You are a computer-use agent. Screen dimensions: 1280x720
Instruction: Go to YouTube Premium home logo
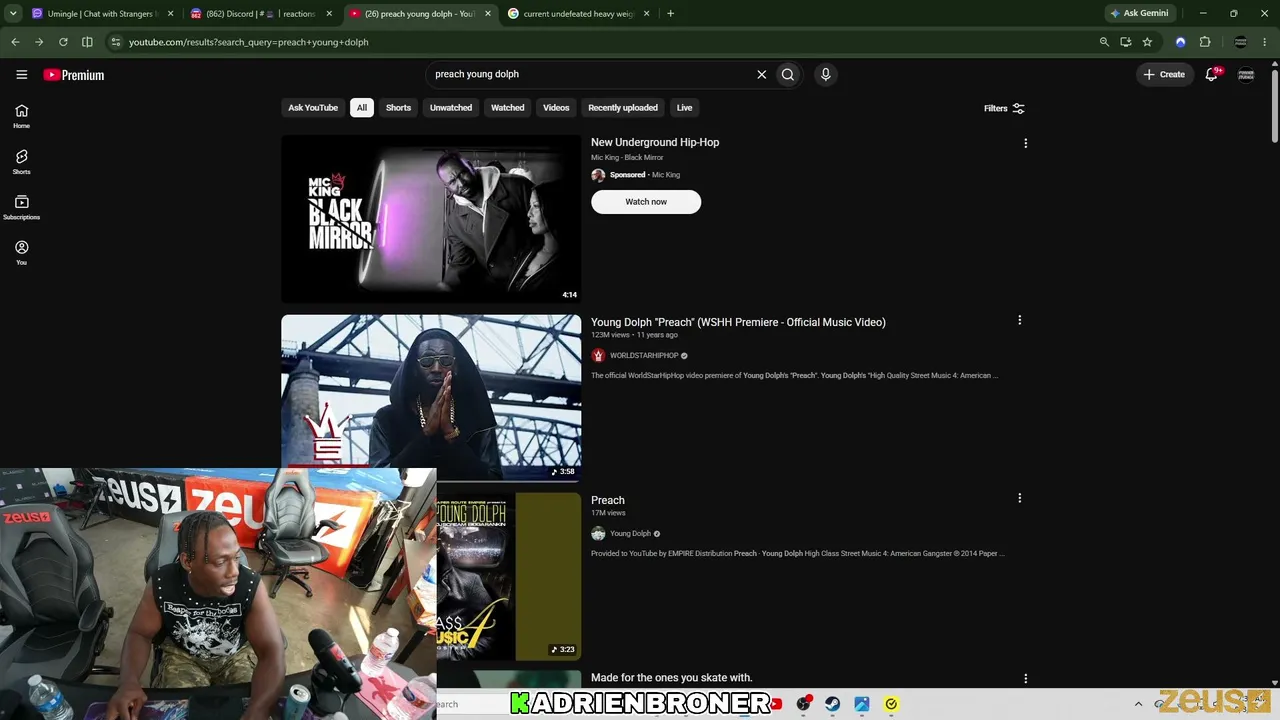74,75
